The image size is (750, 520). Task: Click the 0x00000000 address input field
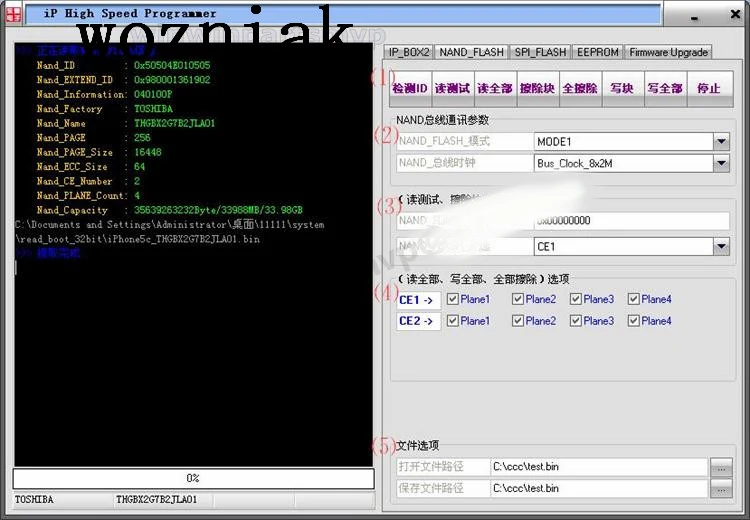click(x=631, y=221)
